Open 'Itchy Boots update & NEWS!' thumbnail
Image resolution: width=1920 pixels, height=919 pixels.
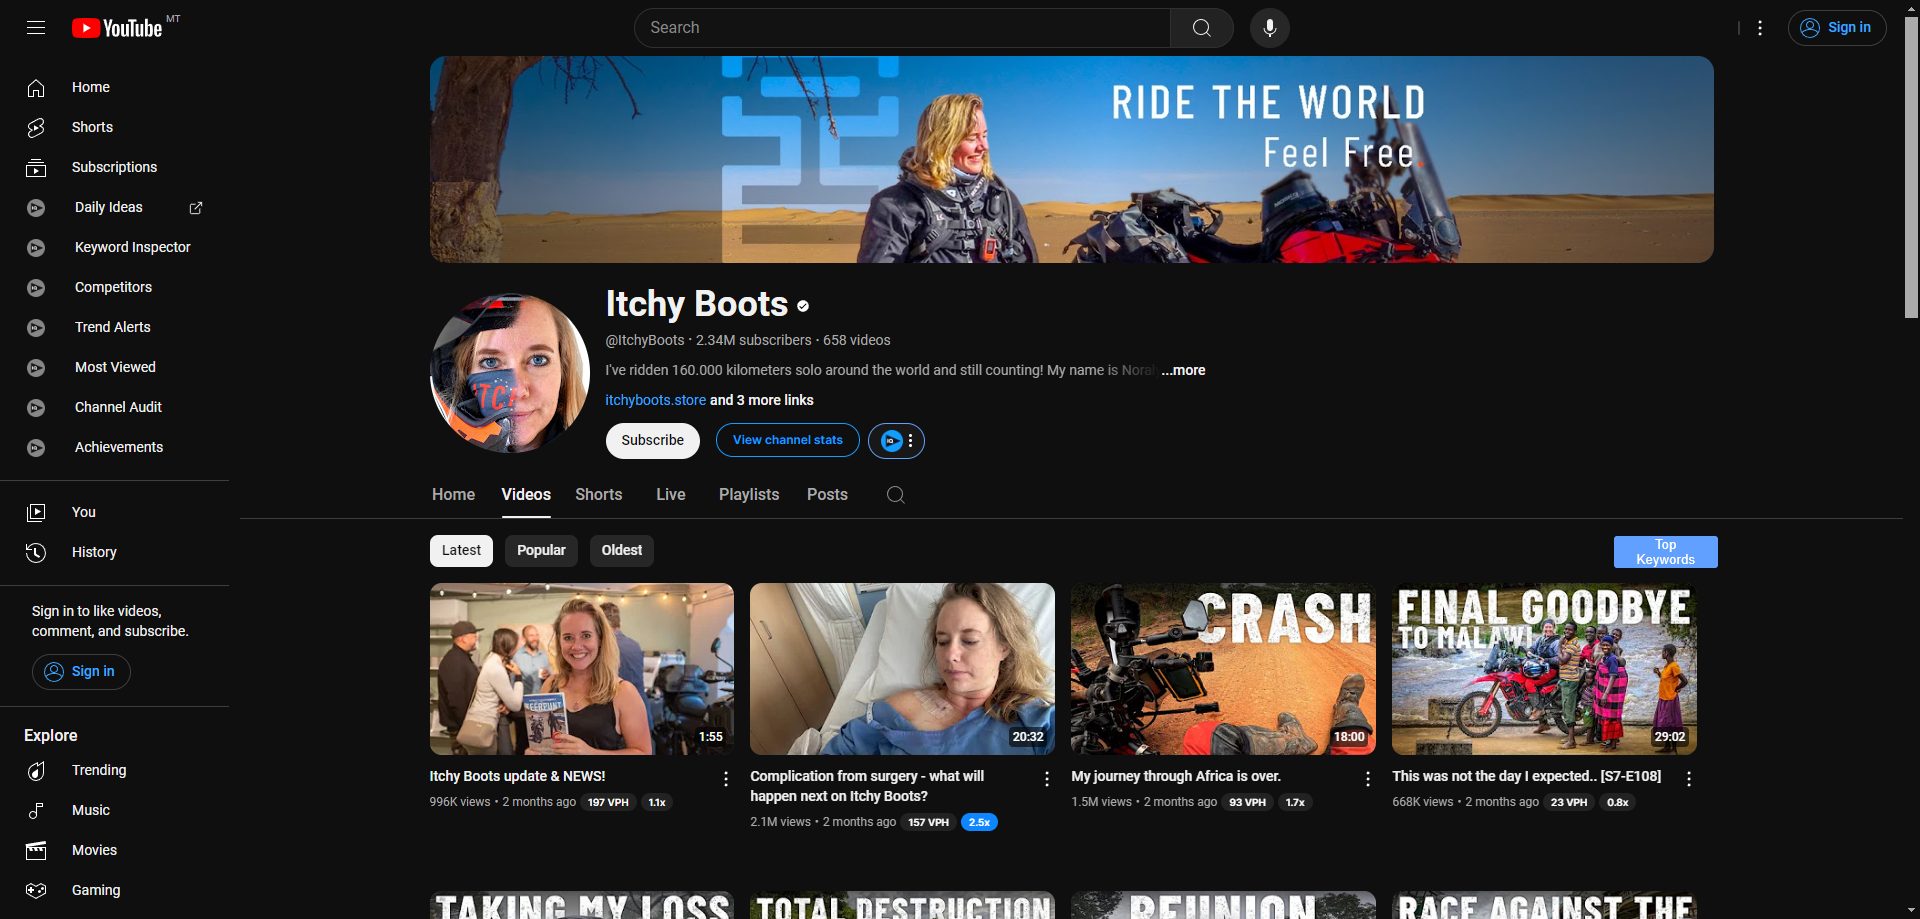tap(582, 669)
